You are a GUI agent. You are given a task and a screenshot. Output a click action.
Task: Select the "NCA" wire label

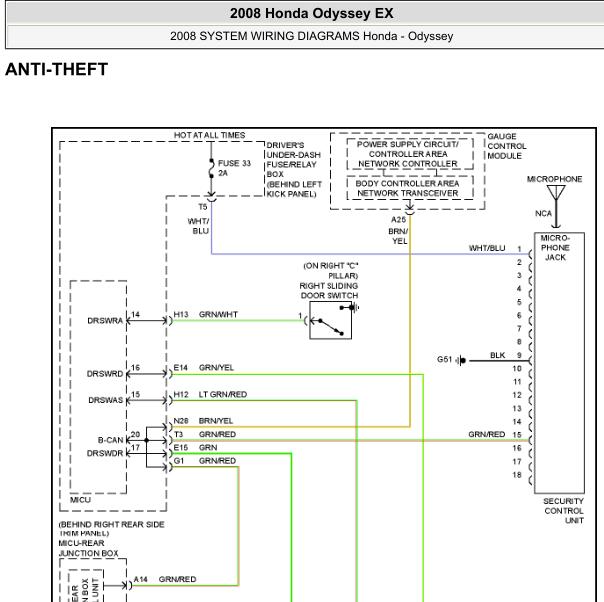coord(543,213)
